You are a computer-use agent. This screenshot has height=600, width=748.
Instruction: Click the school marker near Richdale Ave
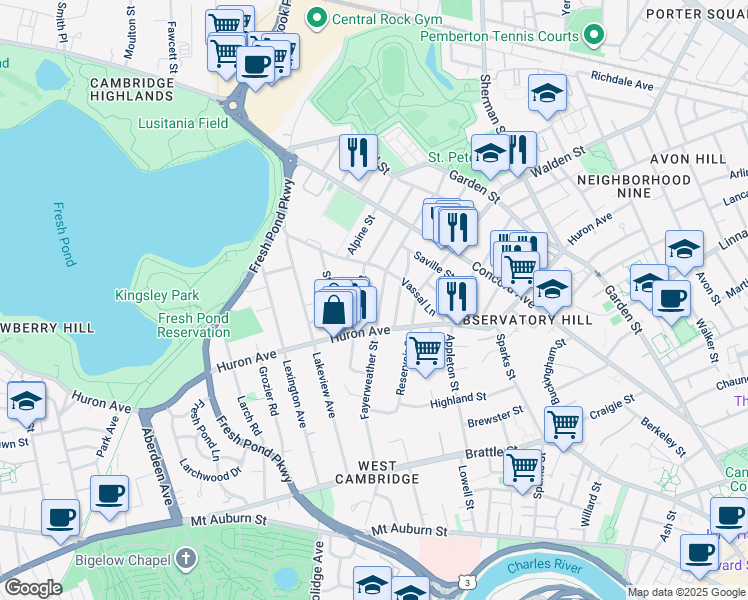pyautogui.click(x=547, y=94)
